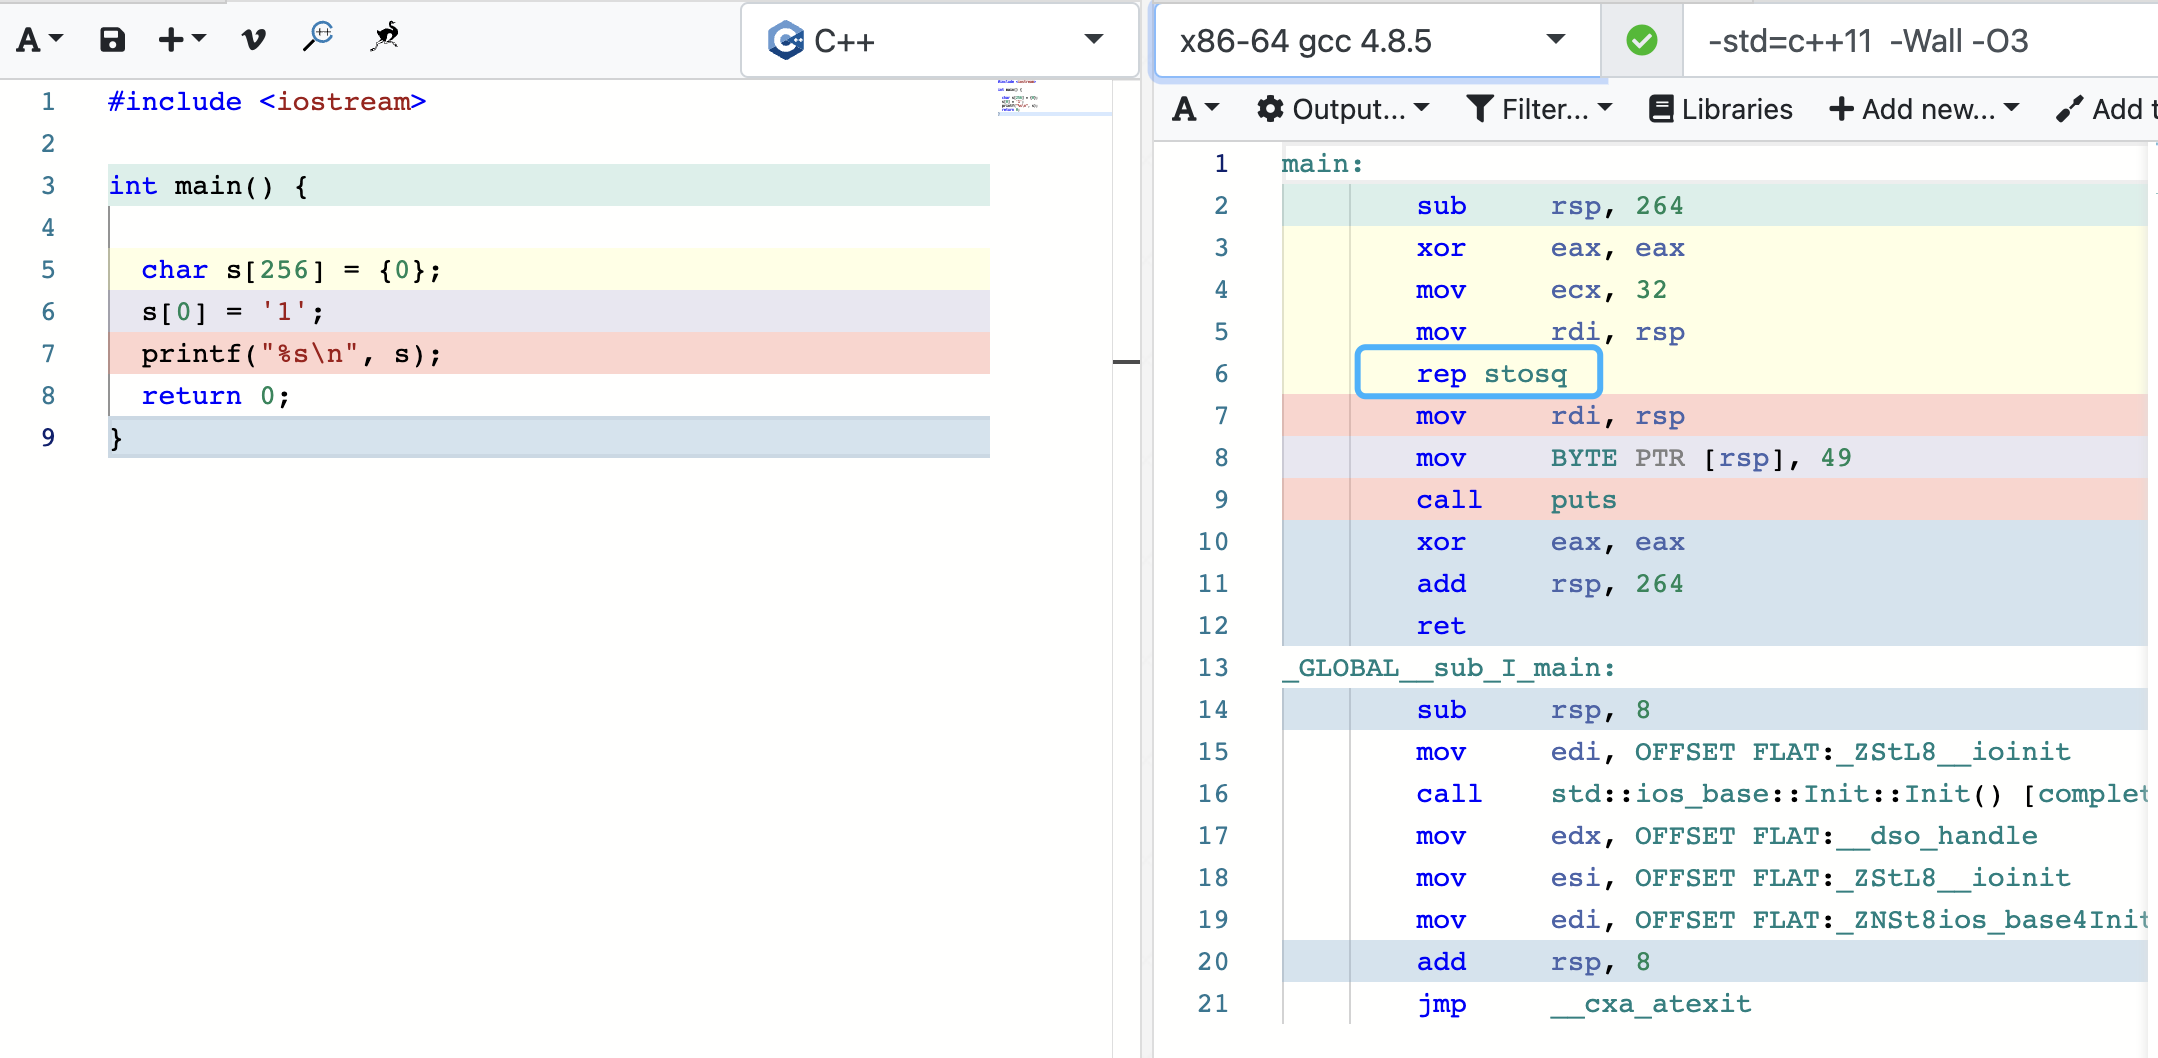Open the source editor font size menu
The image size is (2158, 1058).
pos(39,40)
